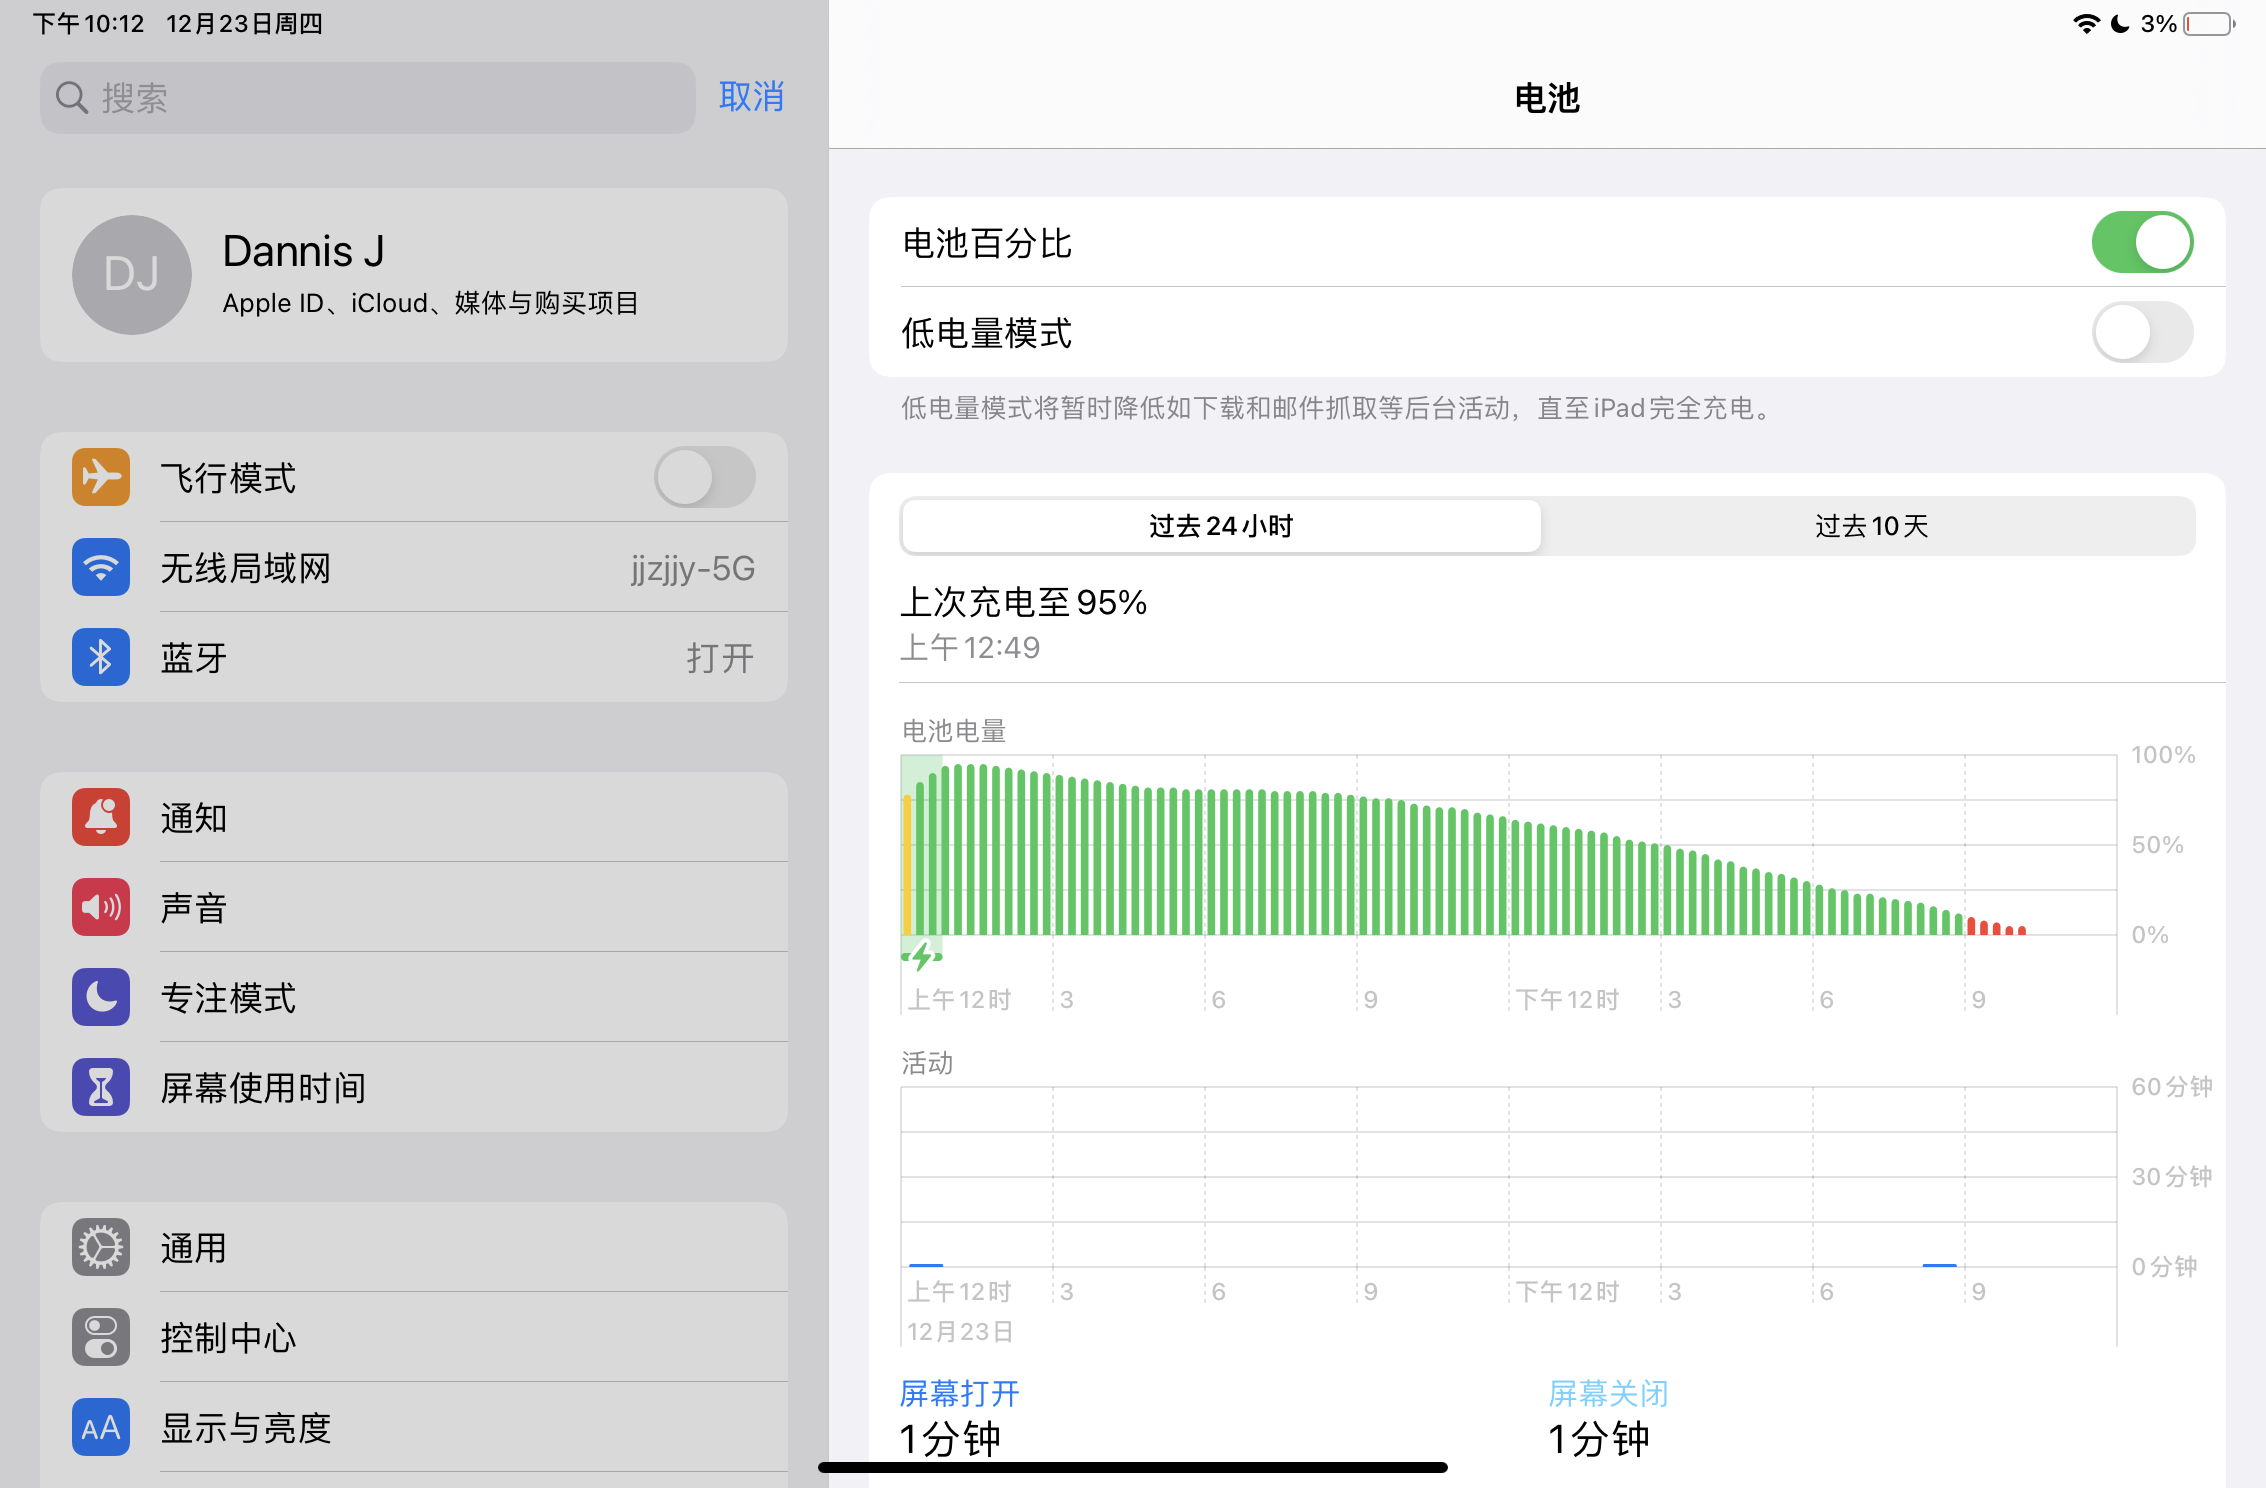Viewport: 2266px width, 1488px height.
Task: Open General settings gear icon
Action: pyautogui.click(x=101, y=1247)
